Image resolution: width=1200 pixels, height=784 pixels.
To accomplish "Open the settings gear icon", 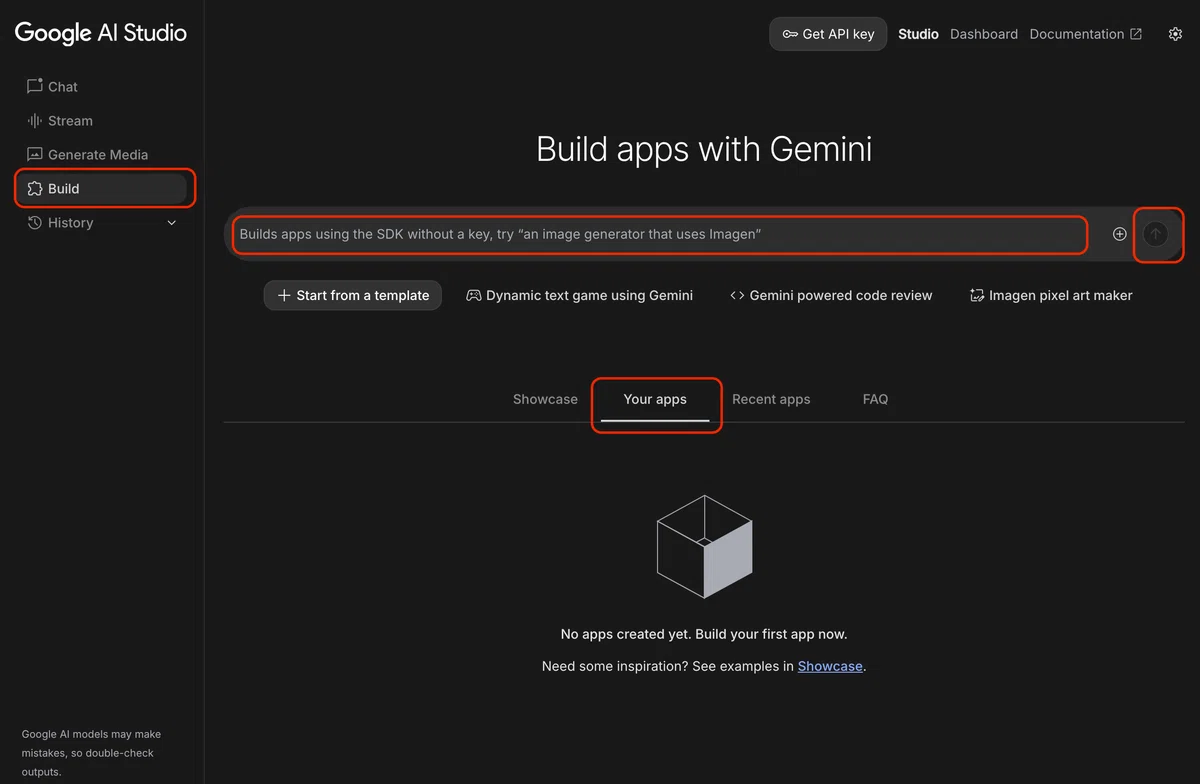I will tap(1175, 34).
